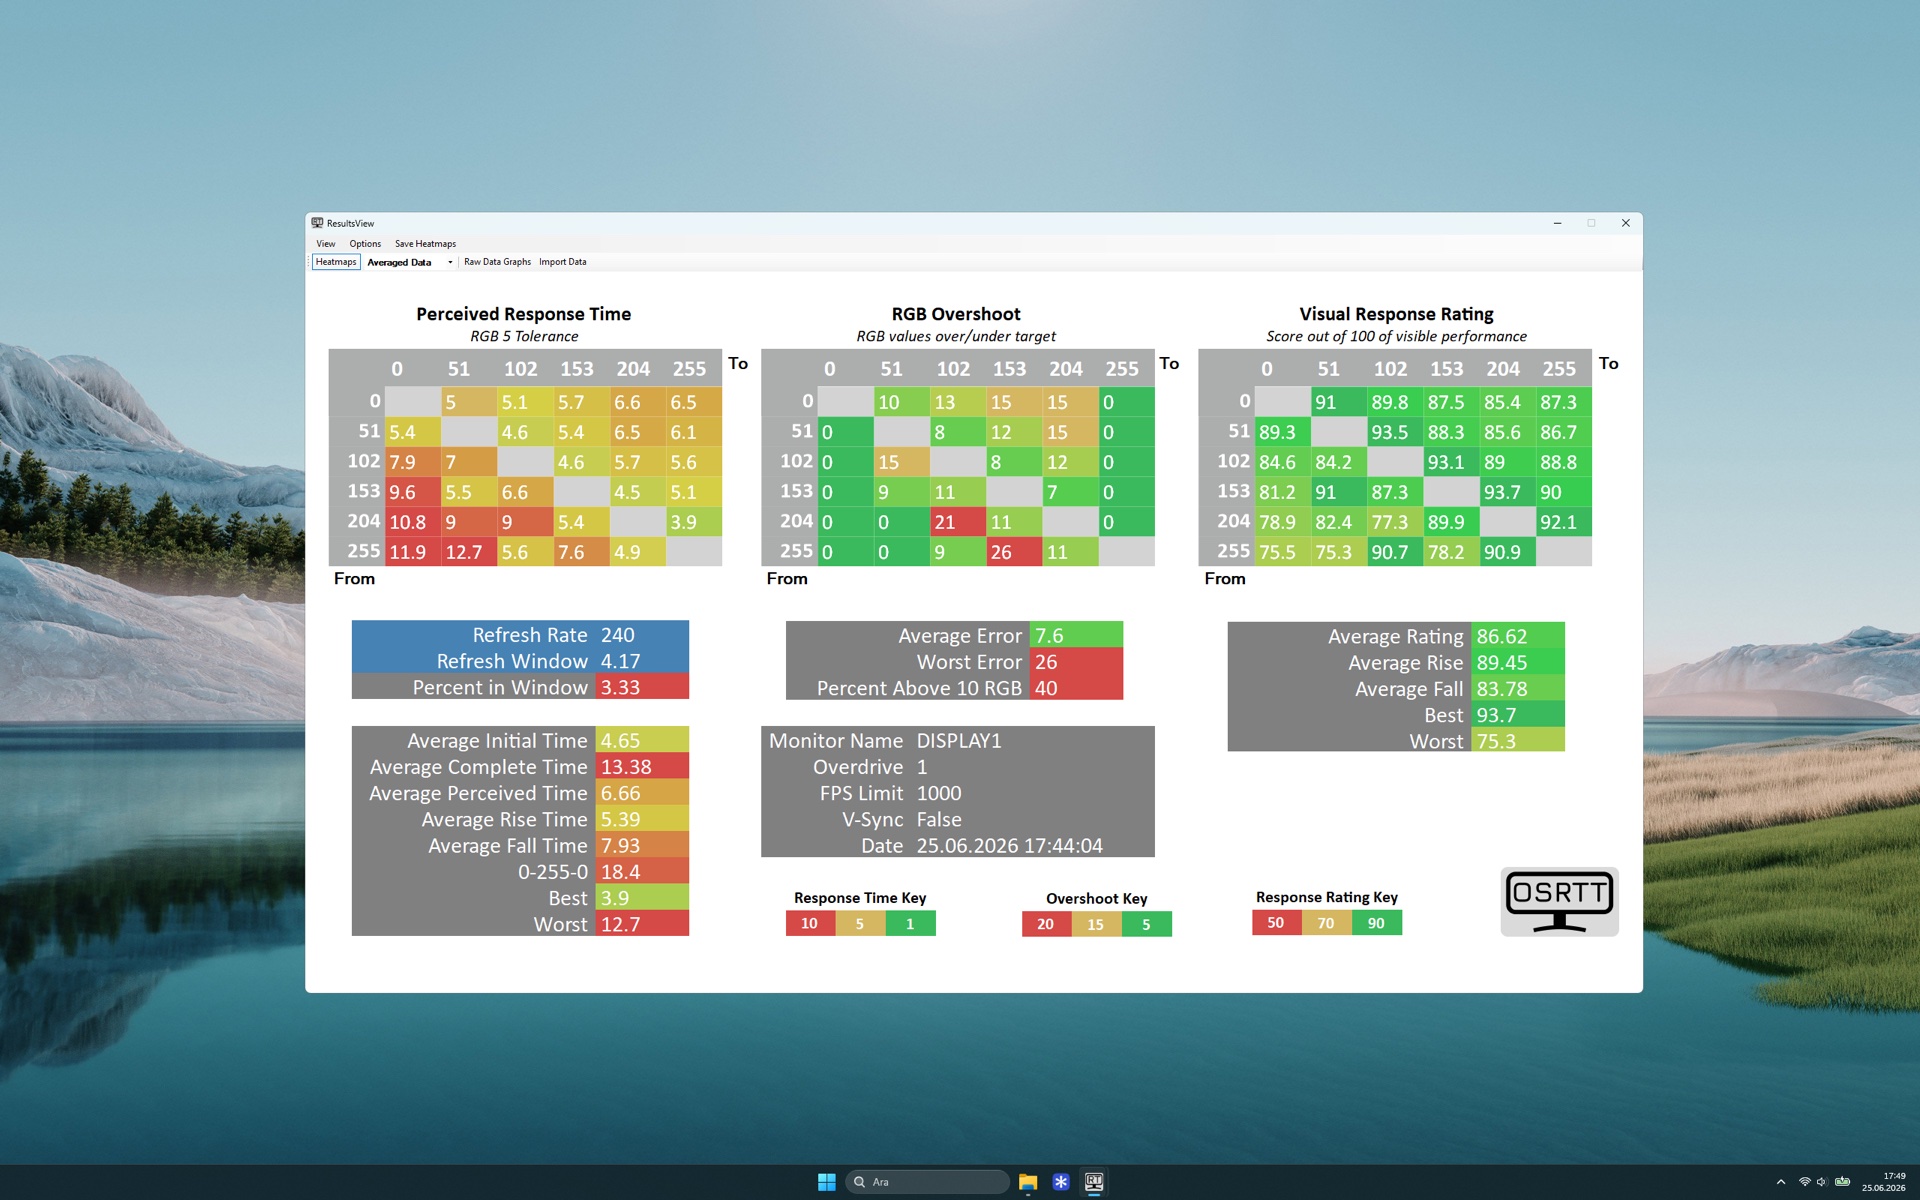Open the Raw Data Graphs view
This screenshot has height=1200, width=1920.
(x=497, y=262)
